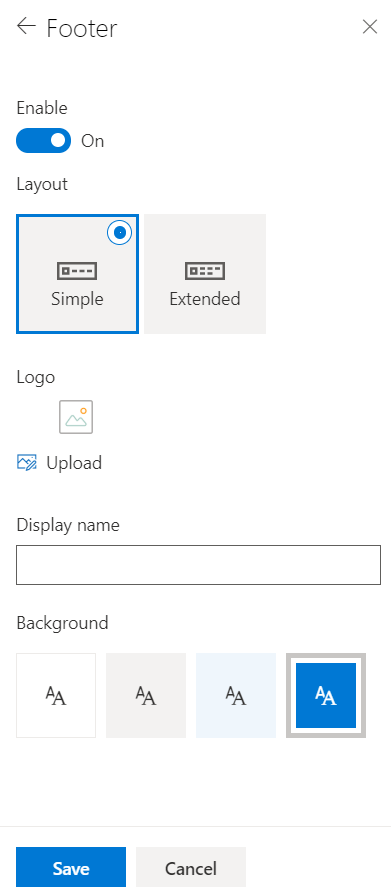
Task: Click the Extended layout label text
Action: point(205,299)
